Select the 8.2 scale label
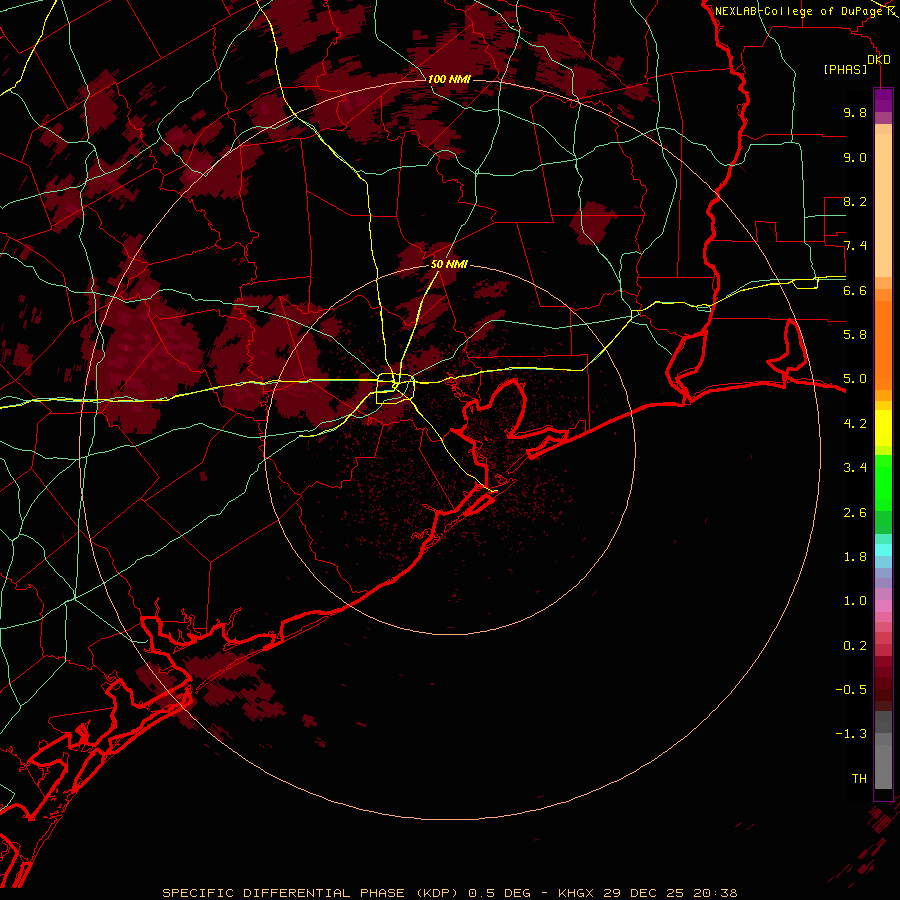This screenshot has height=900, width=900. (855, 201)
